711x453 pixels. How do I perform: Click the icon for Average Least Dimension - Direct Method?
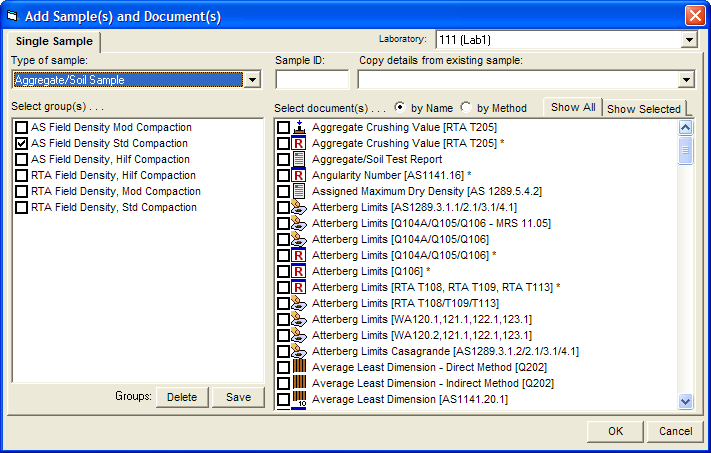[x=298, y=368]
